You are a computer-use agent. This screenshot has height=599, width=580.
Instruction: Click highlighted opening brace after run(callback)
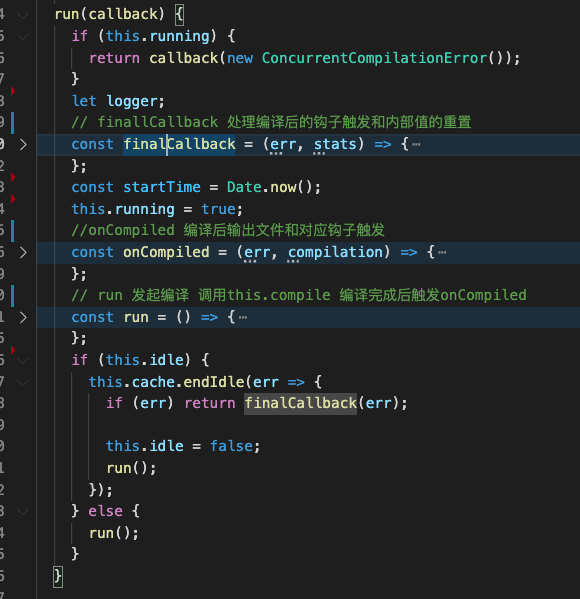tap(179, 15)
